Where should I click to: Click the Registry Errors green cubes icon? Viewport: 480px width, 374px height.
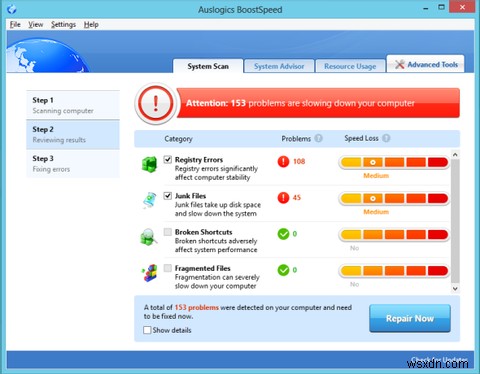point(149,164)
